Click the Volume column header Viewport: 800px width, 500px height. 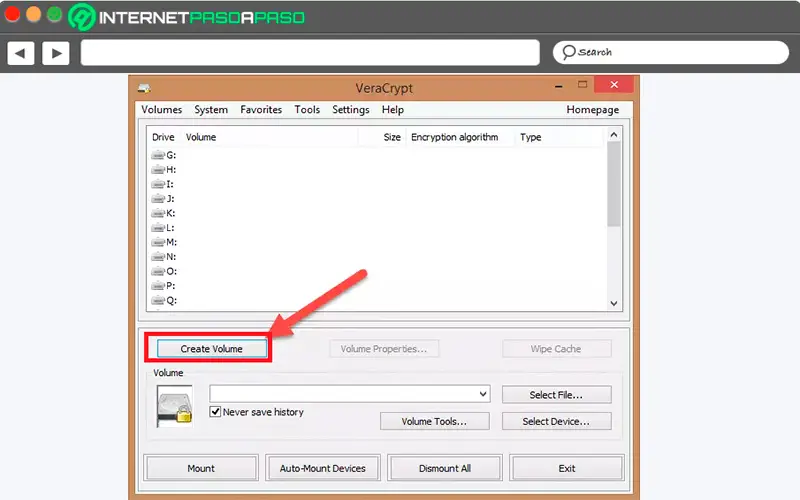pos(201,137)
